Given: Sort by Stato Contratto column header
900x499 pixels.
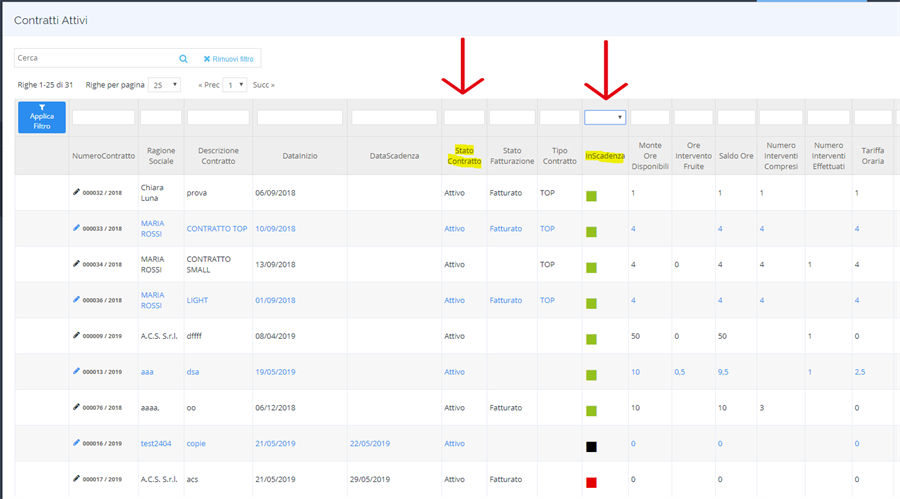Looking at the screenshot, I should click(464, 156).
